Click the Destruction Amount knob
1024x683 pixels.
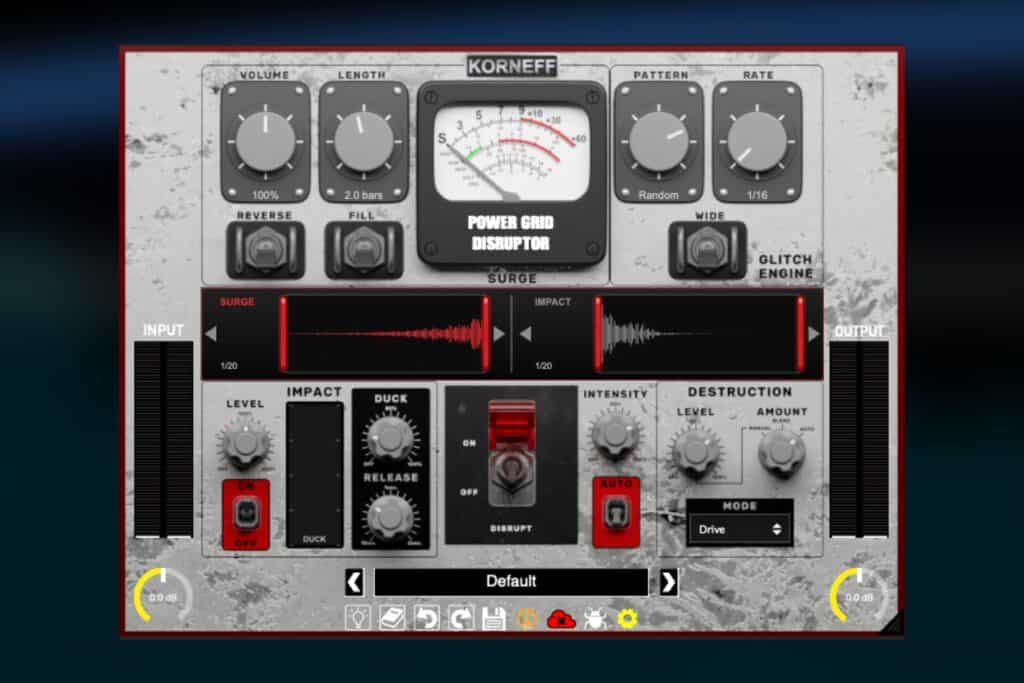[782, 451]
